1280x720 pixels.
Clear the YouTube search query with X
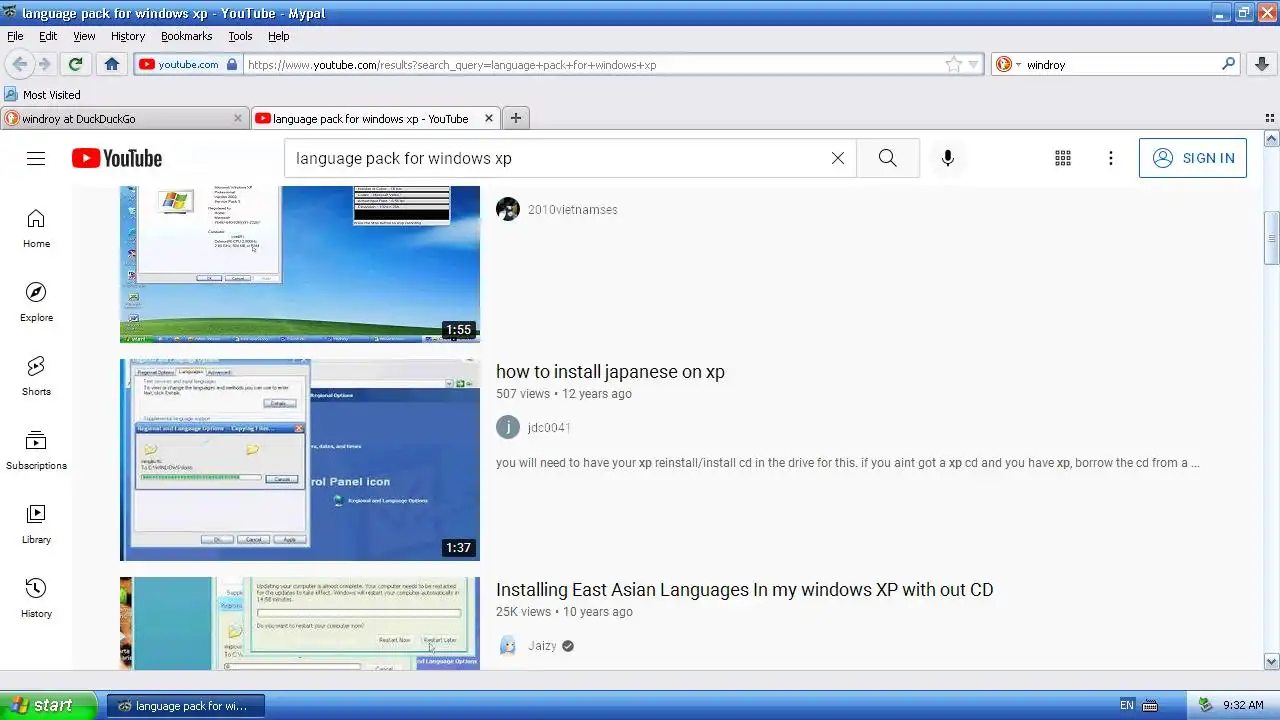838,158
